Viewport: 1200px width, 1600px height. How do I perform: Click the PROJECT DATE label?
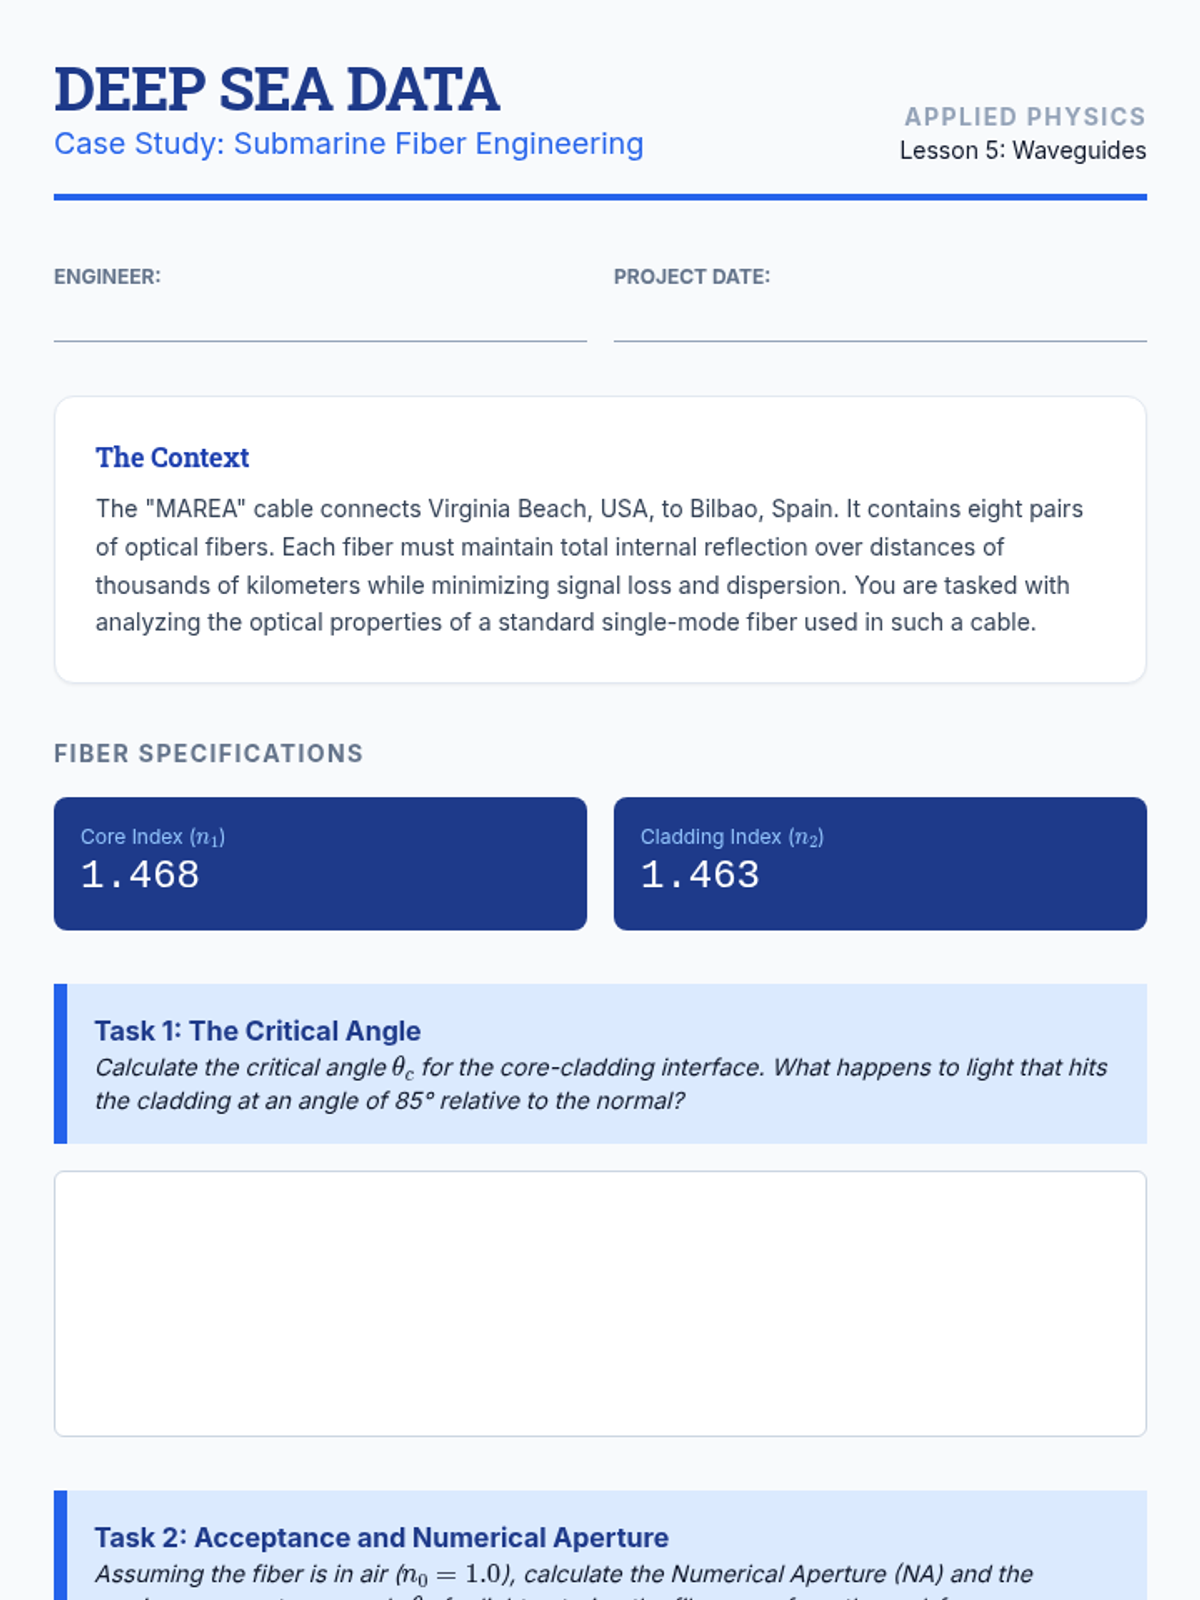point(692,277)
